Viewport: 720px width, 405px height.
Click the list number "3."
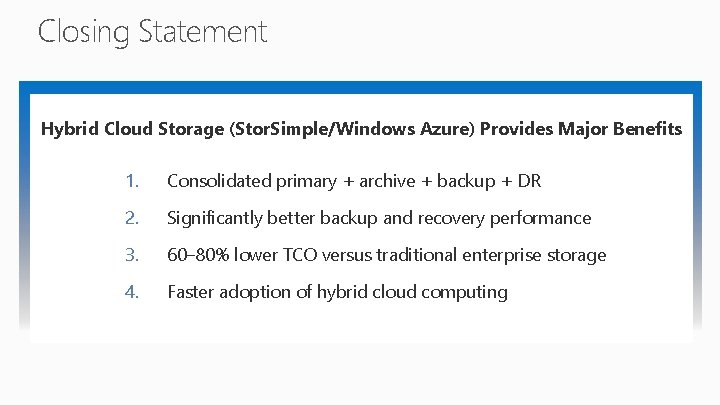(132, 255)
